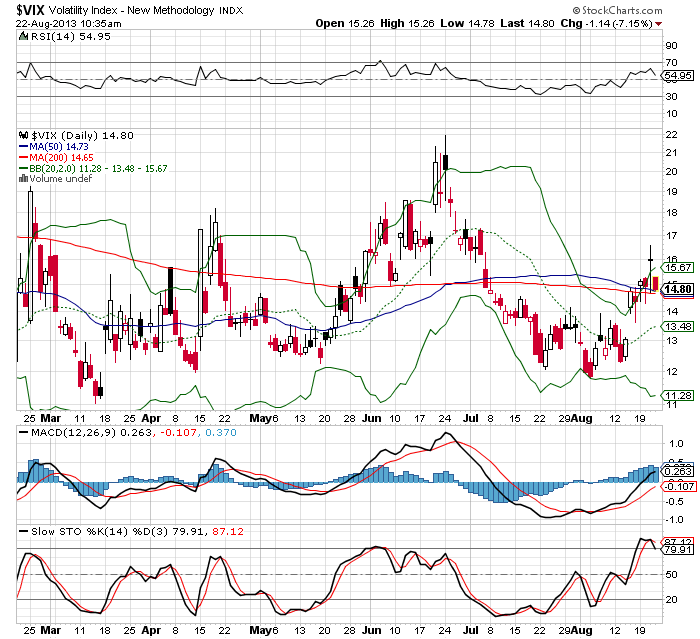Viewport: 700px width, 639px height.
Task: Click the red down-arrow after the Chg value
Action: click(x=658, y=24)
